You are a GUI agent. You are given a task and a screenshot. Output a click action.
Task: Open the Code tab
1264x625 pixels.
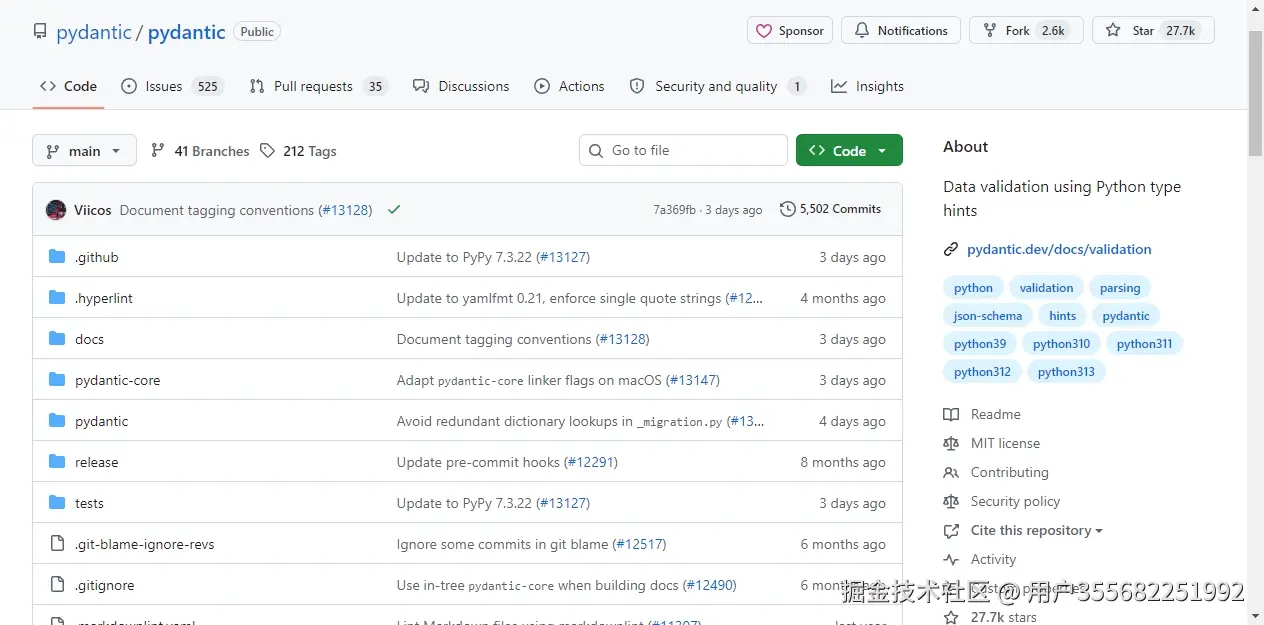point(68,86)
